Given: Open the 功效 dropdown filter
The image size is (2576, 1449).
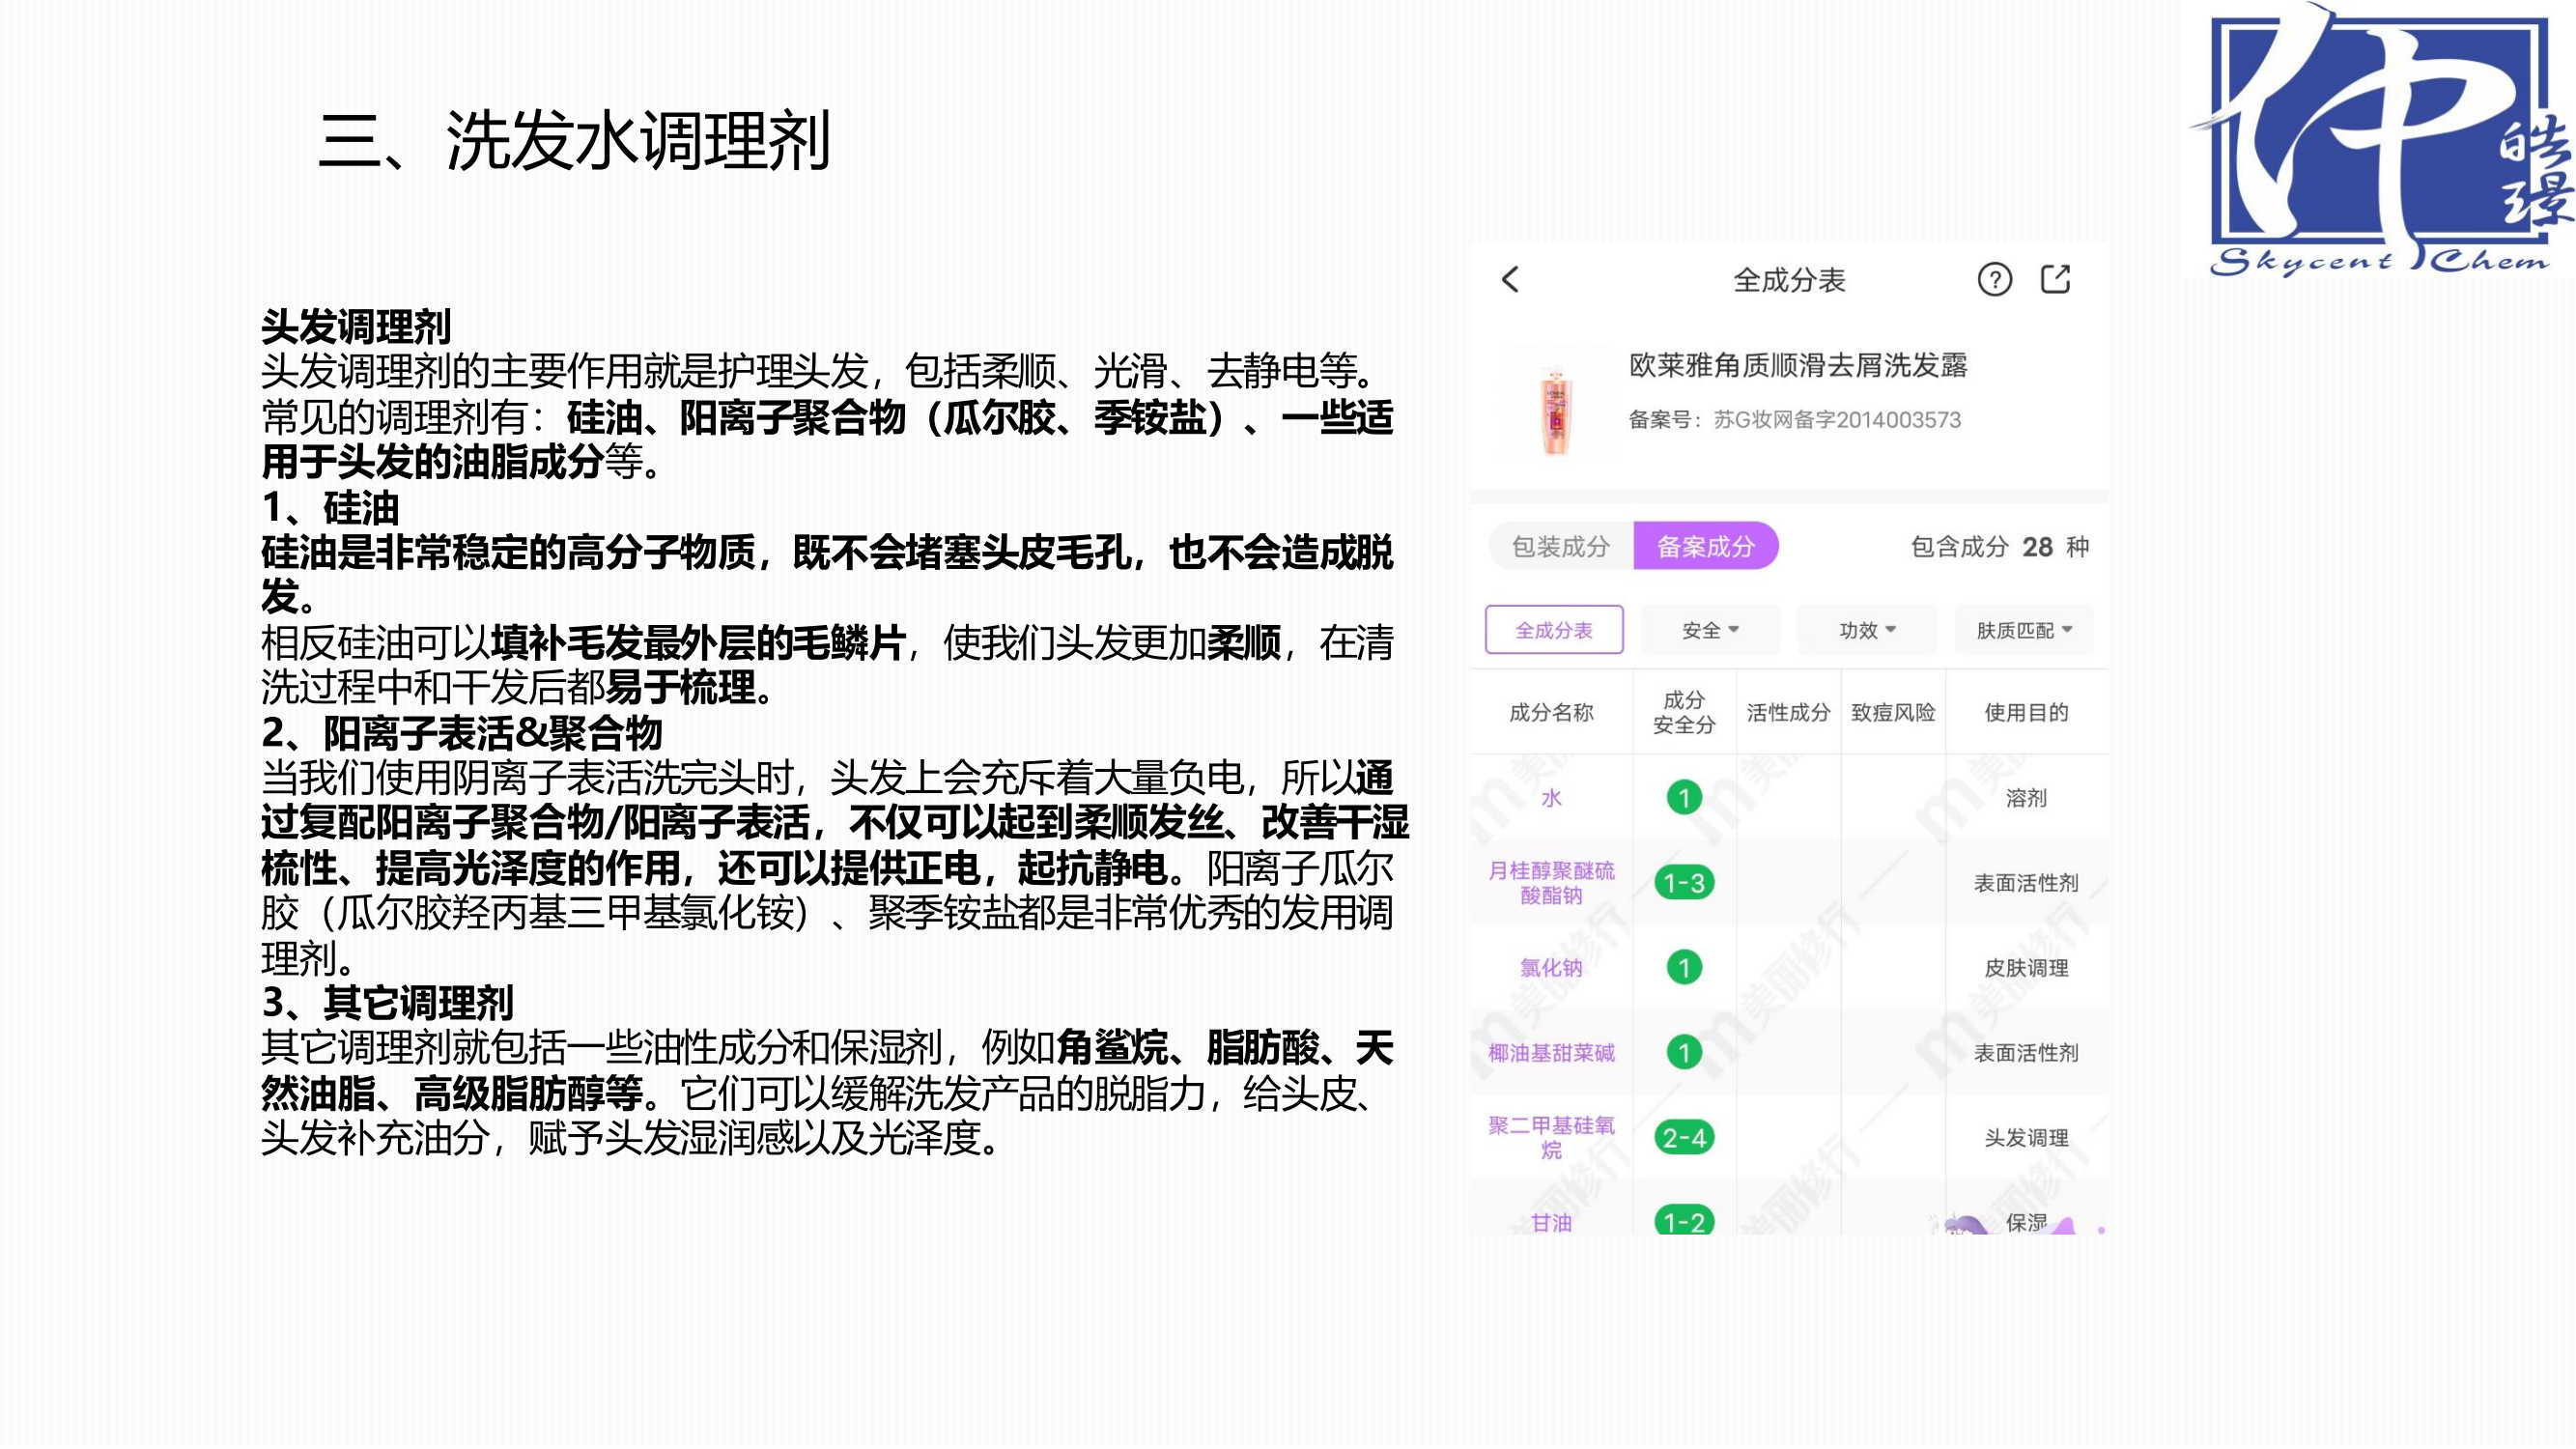Looking at the screenshot, I should pos(1866,630).
